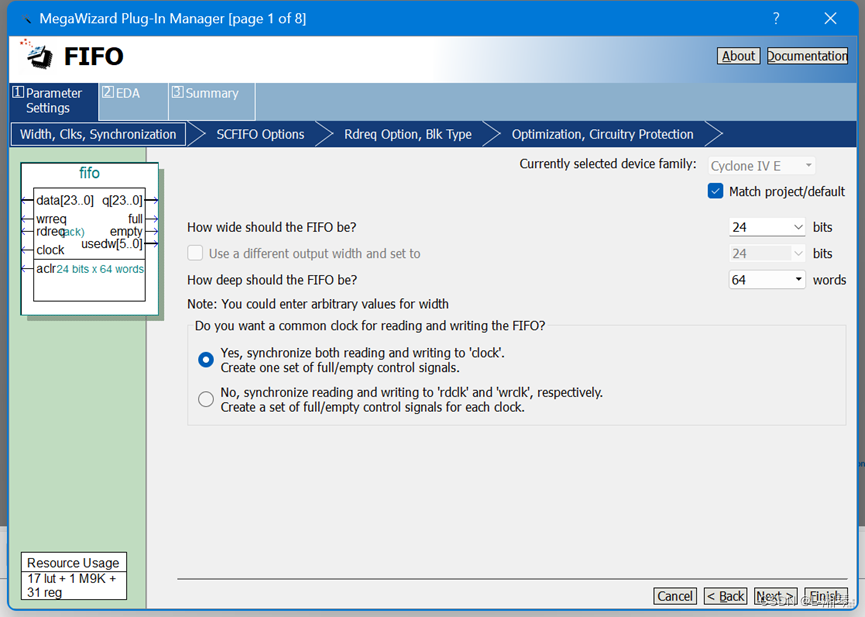Go to Optimization, Circuitry Protection step
The width and height of the screenshot is (865, 617).
pos(602,134)
